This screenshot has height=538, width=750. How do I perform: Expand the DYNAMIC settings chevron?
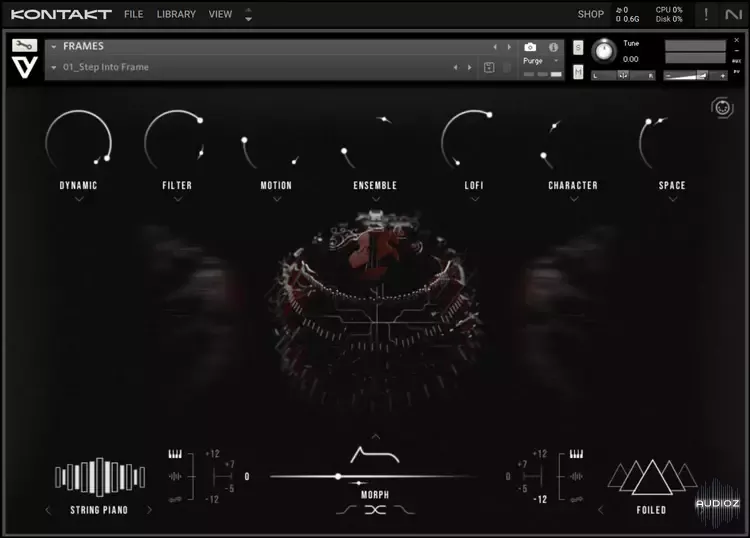(x=79, y=199)
